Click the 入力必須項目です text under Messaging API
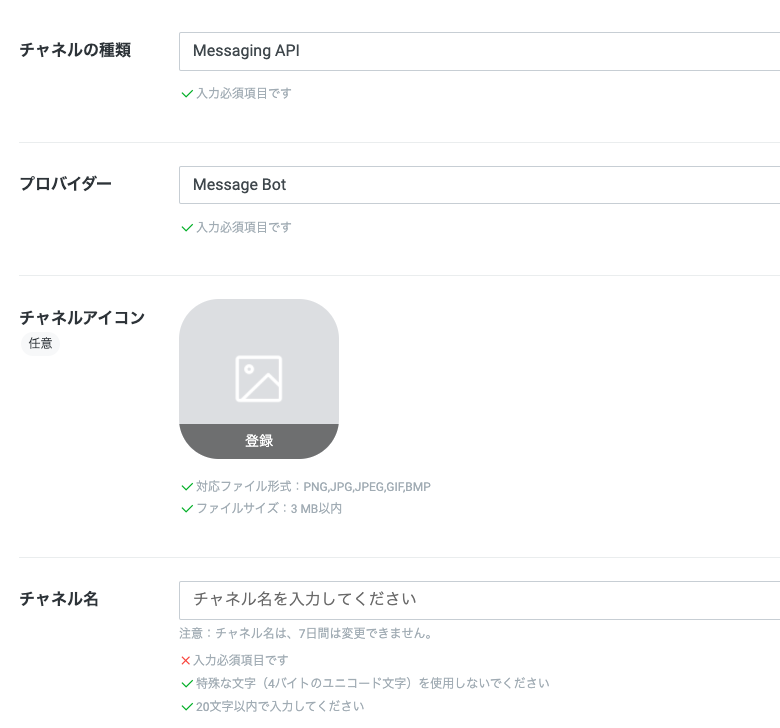The image size is (780, 728). pos(244,93)
